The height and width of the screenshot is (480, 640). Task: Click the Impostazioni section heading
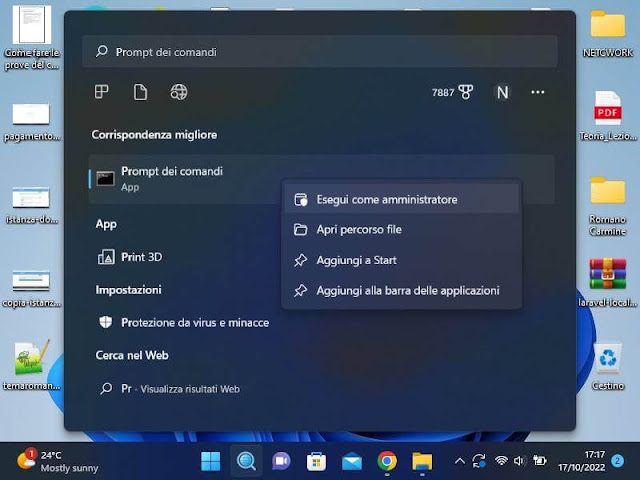coord(129,290)
